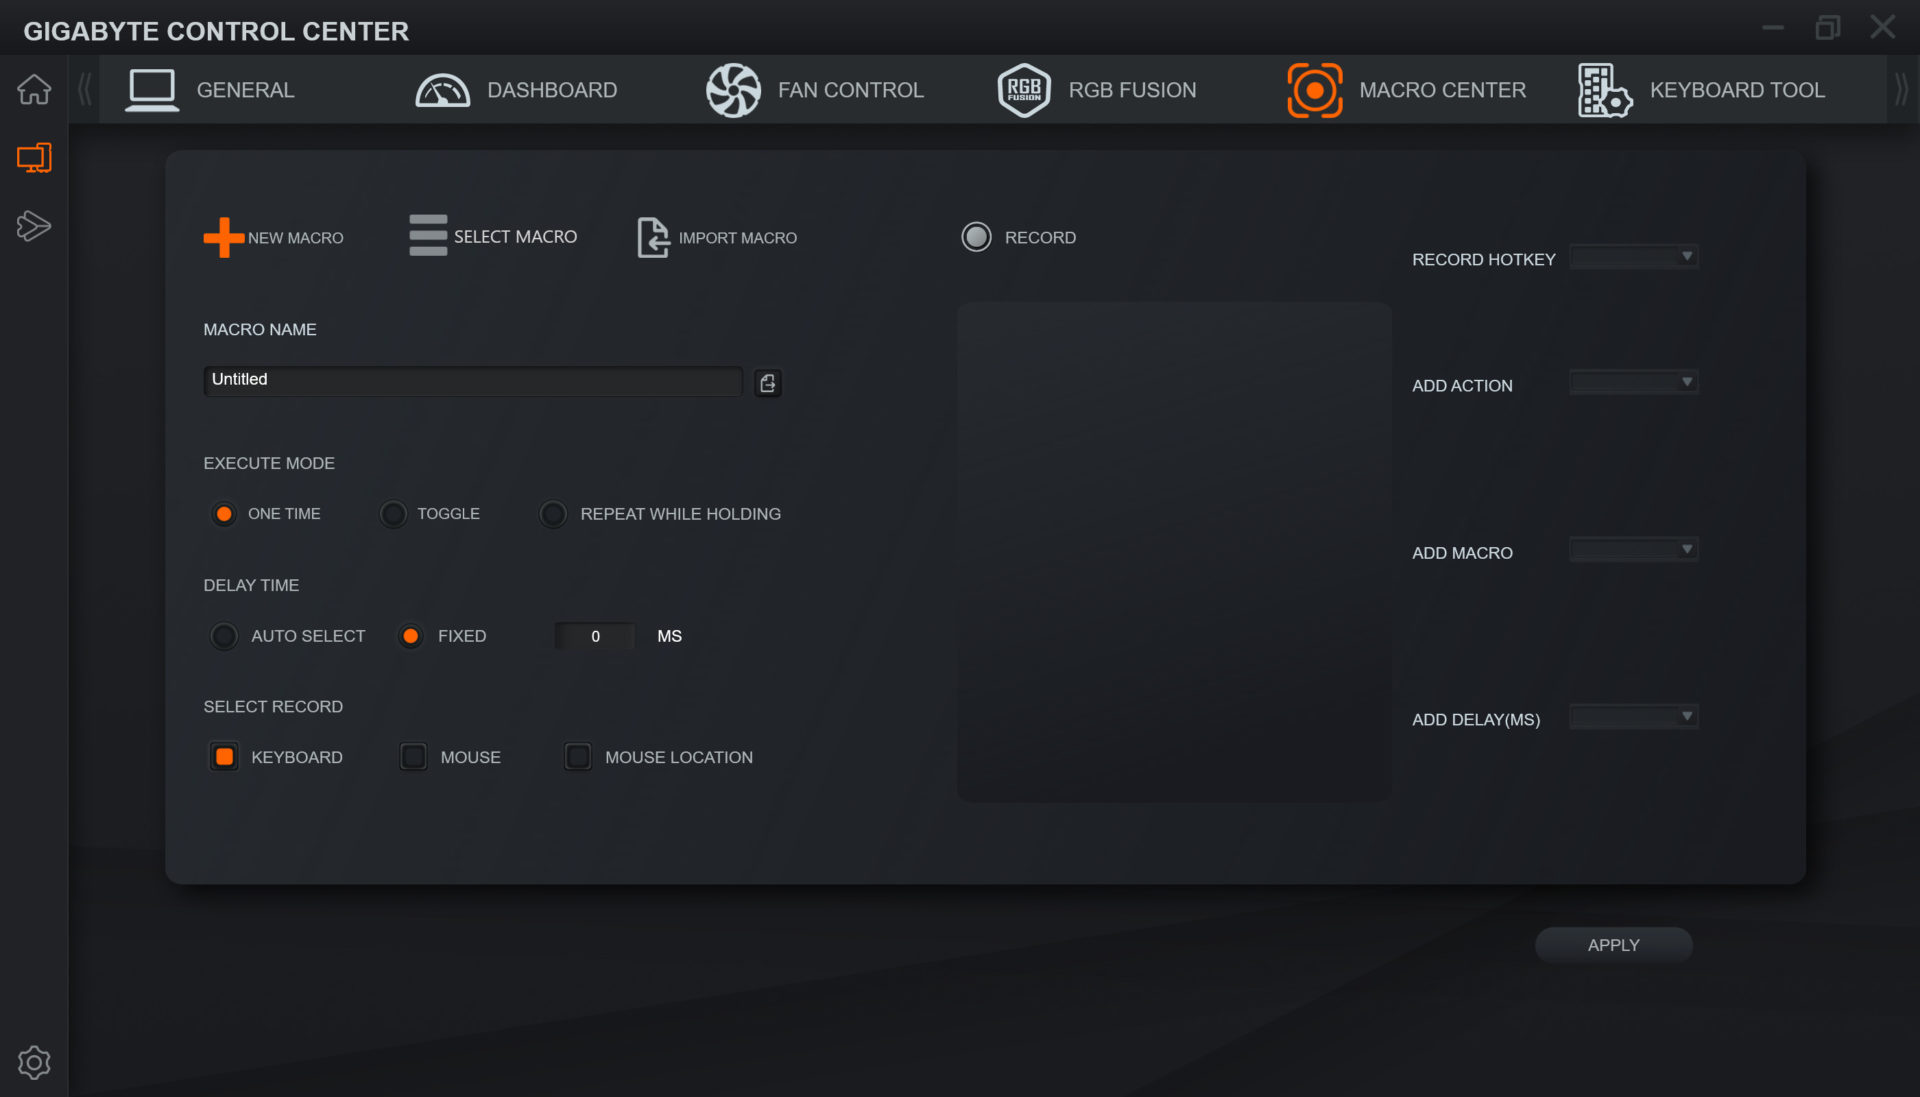
Task: Click the paper plane sidebar icon
Action: [34, 226]
